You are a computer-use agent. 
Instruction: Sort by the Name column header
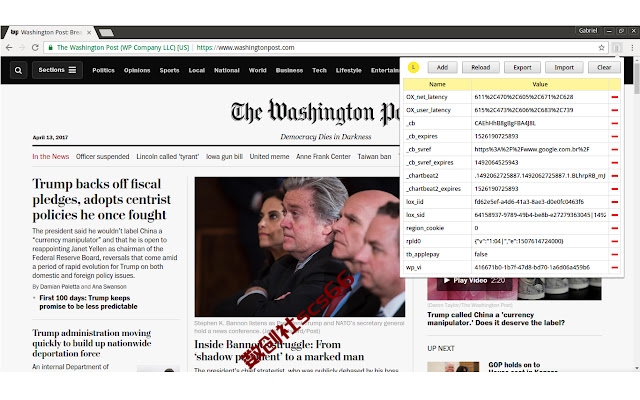click(x=437, y=84)
